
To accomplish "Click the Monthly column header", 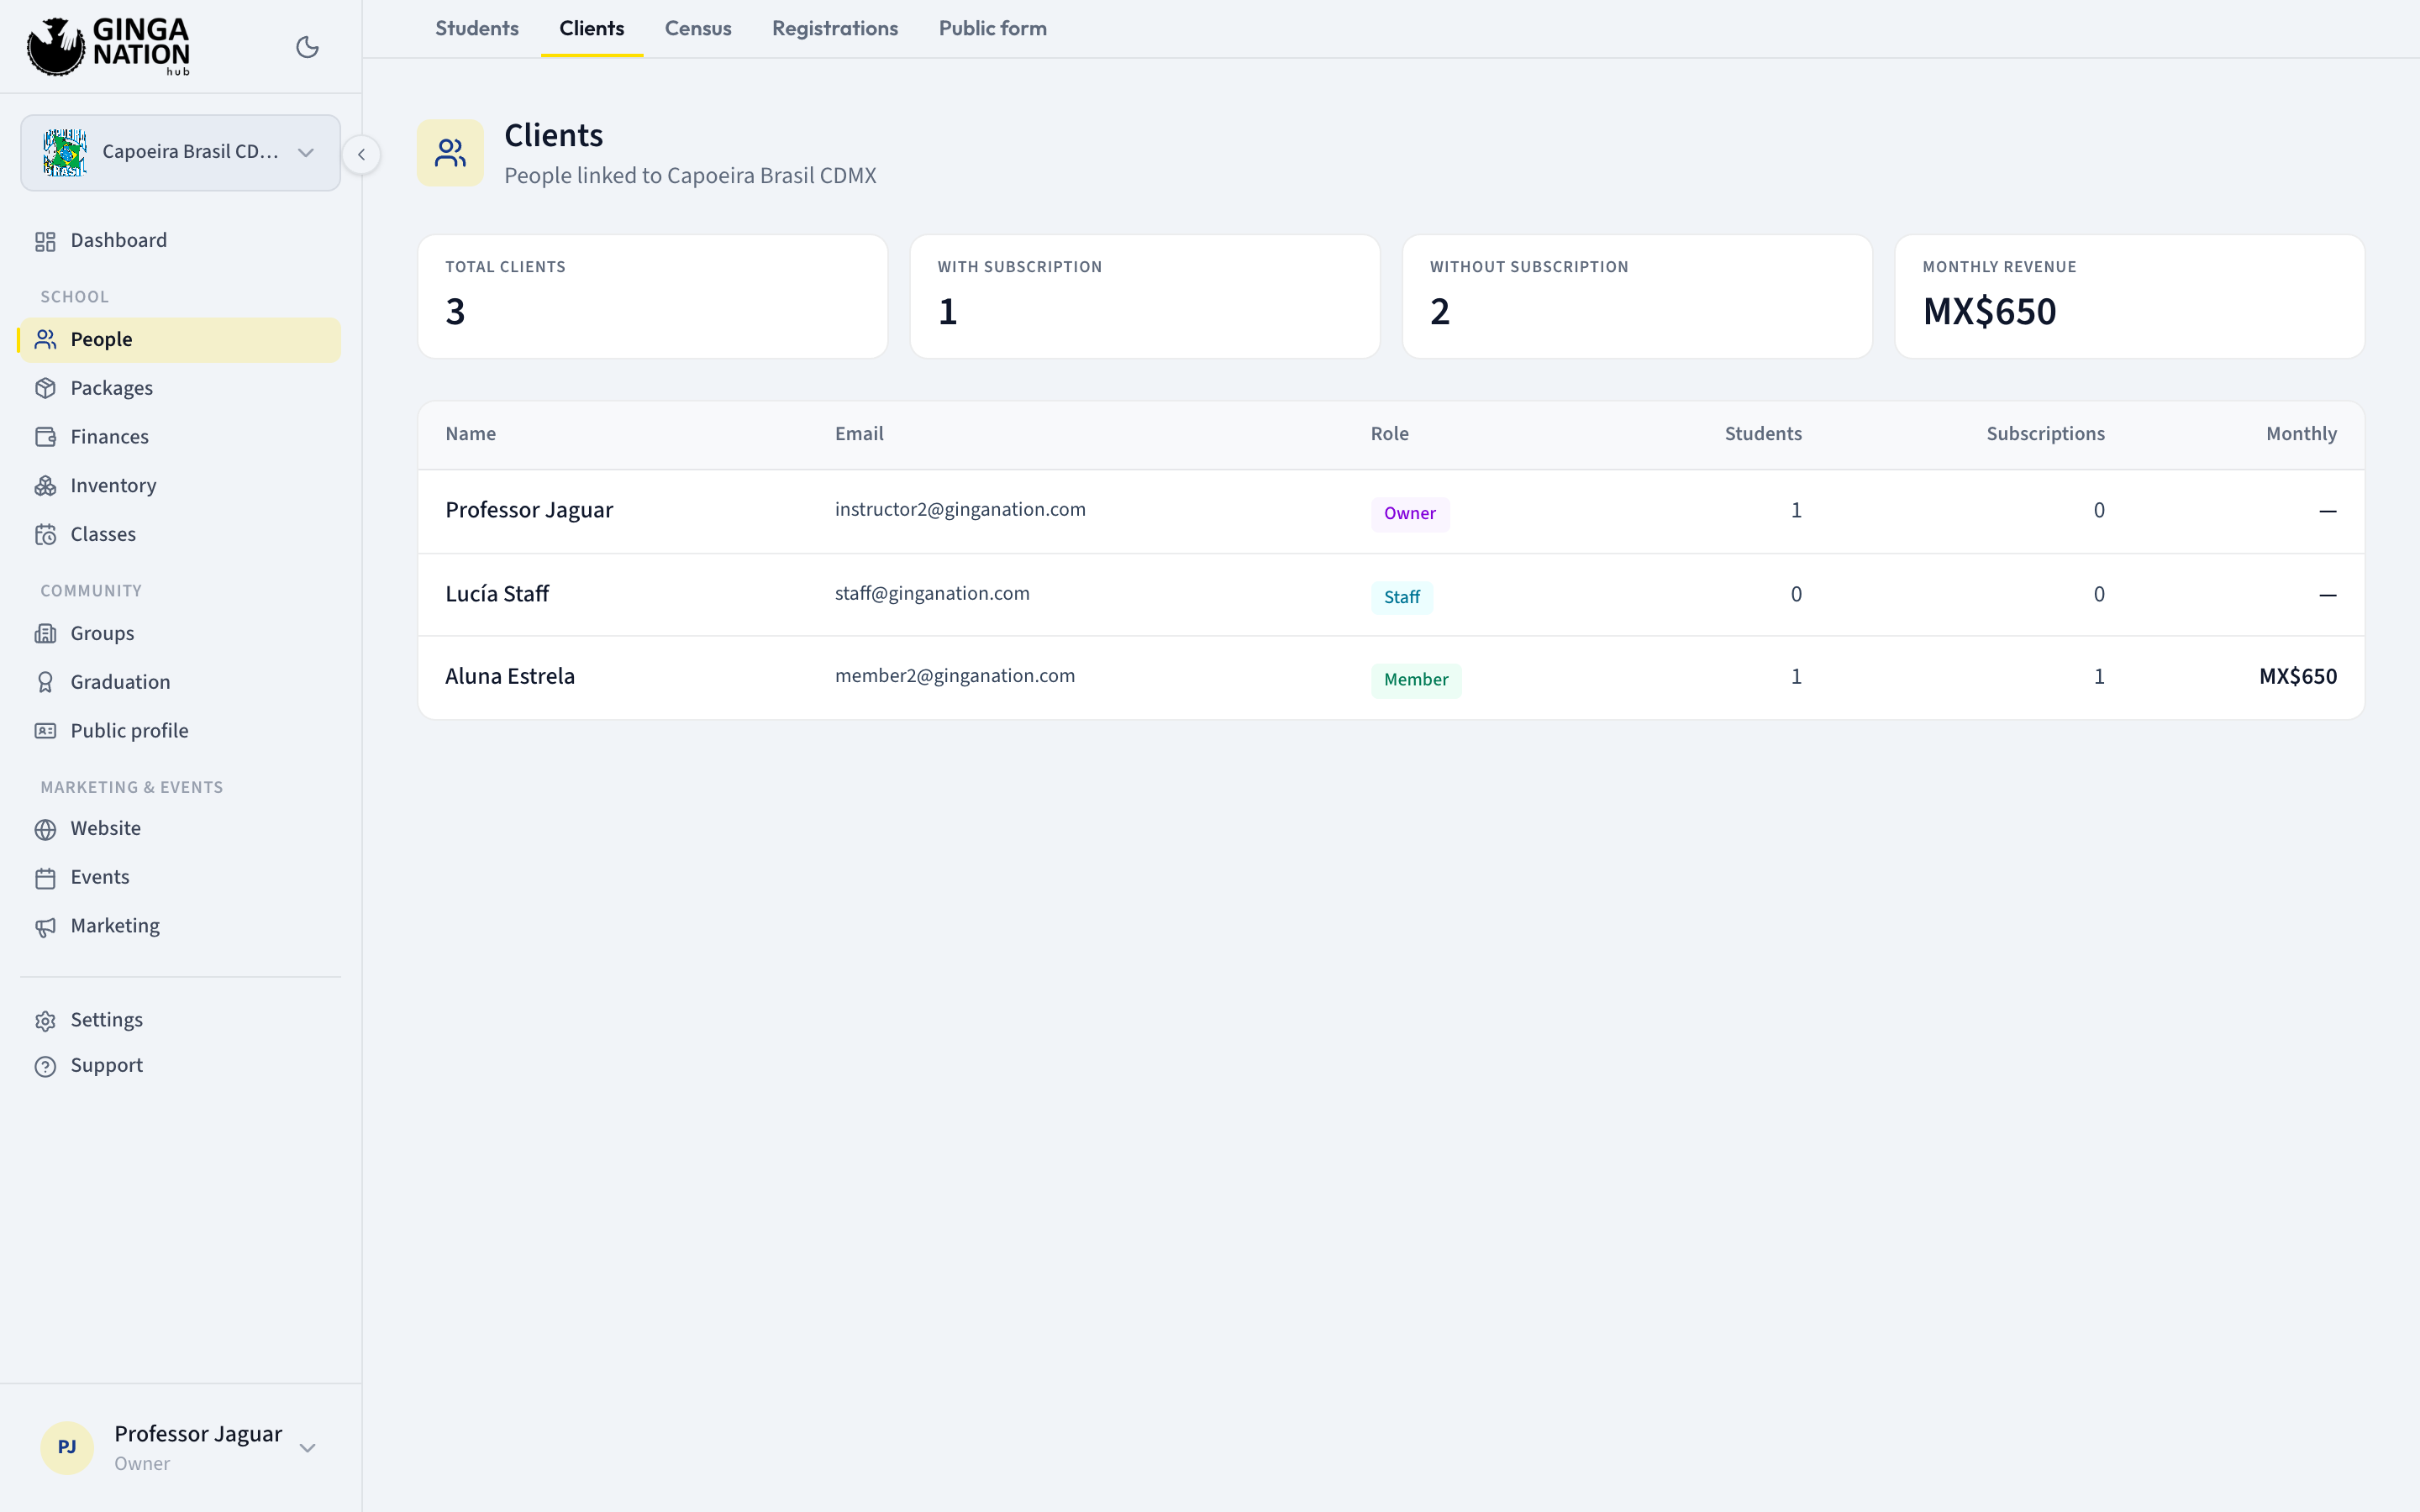I will (2301, 434).
